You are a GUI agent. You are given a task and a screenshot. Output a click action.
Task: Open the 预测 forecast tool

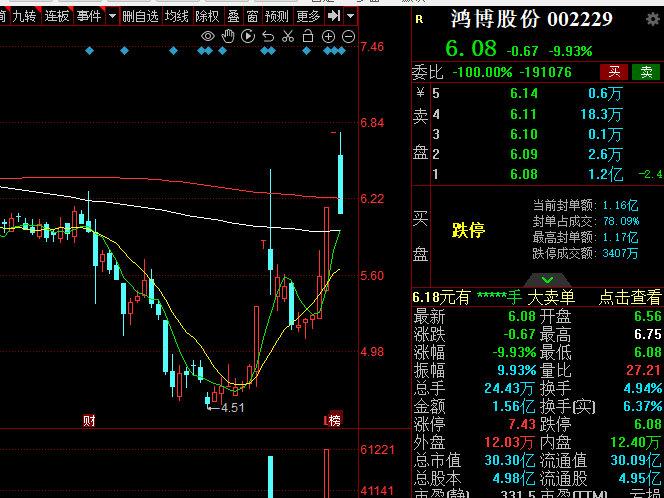pyautogui.click(x=277, y=17)
